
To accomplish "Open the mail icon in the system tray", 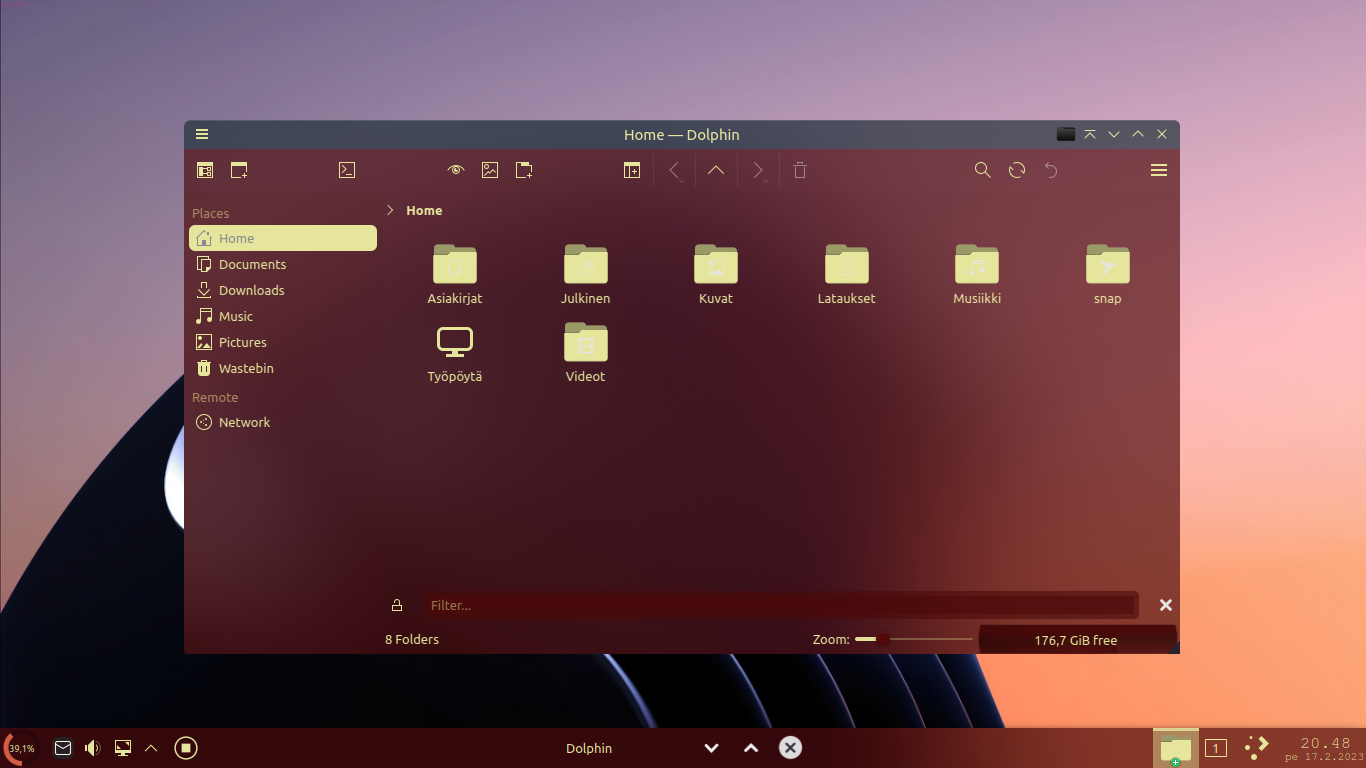I will (x=63, y=748).
